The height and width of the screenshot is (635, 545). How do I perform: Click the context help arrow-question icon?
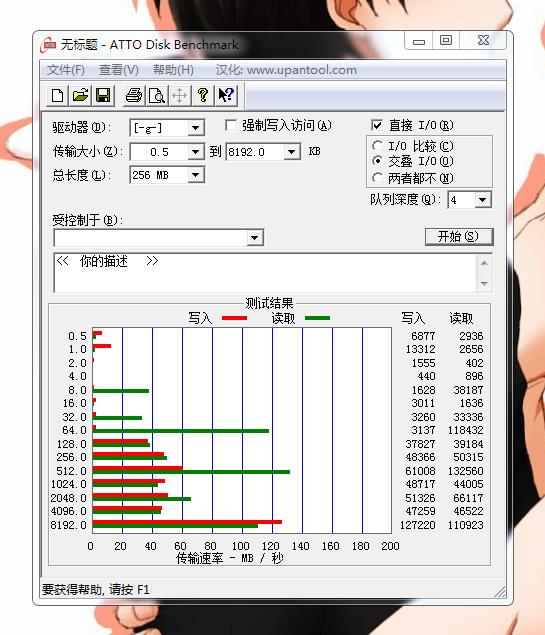226,96
